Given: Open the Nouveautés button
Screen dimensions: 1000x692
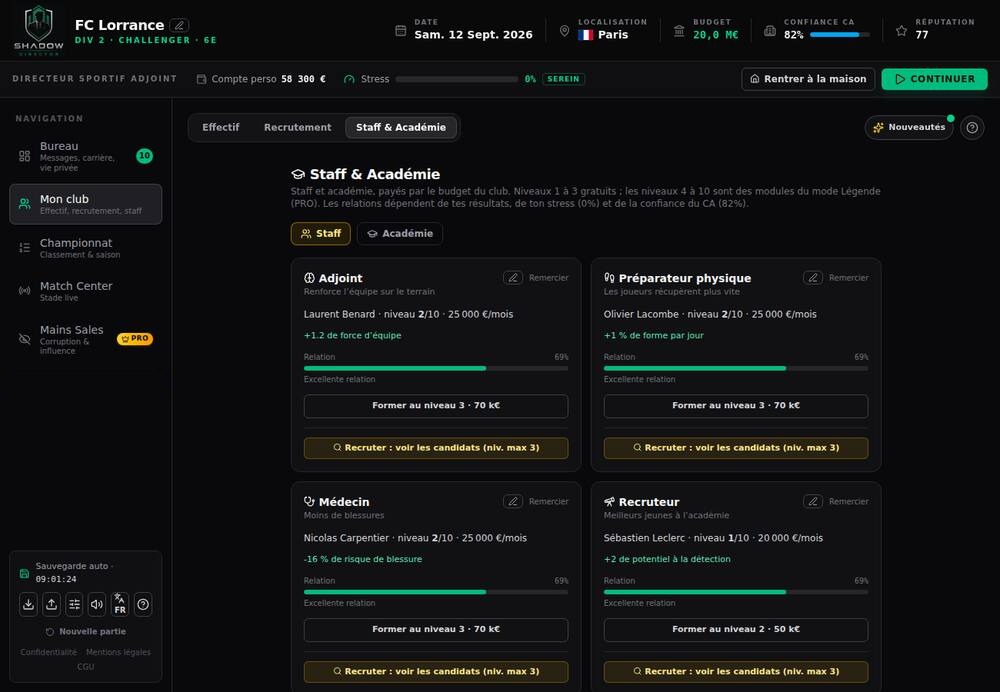Looking at the screenshot, I should pos(909,128).
